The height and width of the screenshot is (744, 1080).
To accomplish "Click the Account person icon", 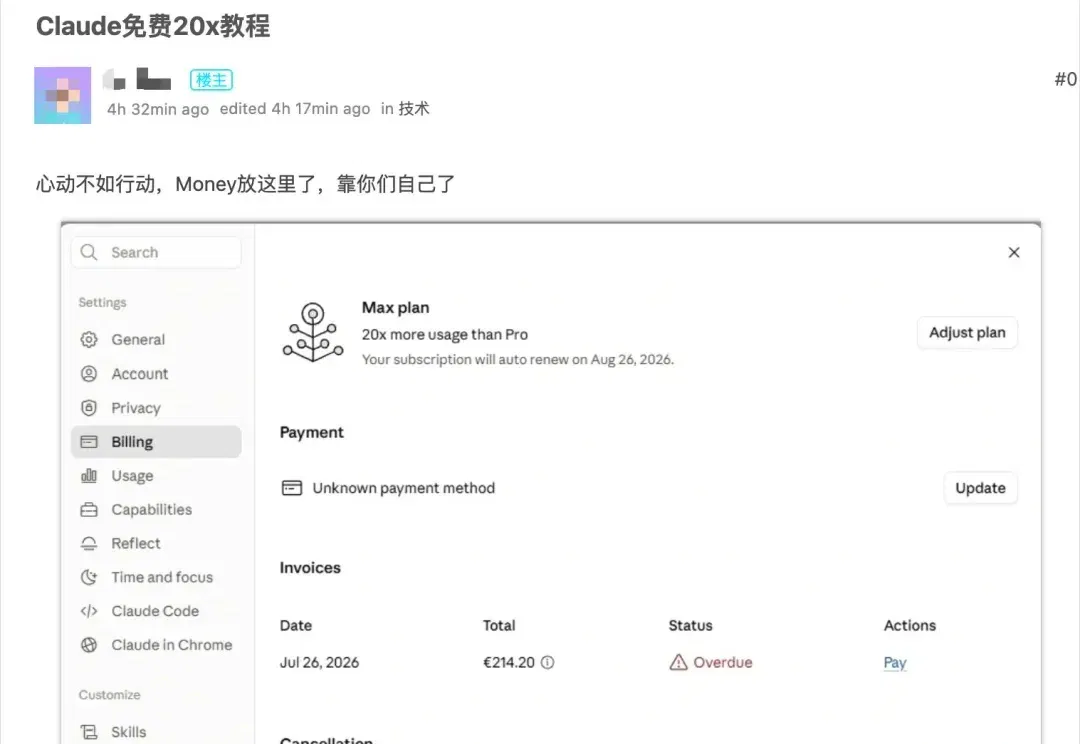I will coord(89,373).
